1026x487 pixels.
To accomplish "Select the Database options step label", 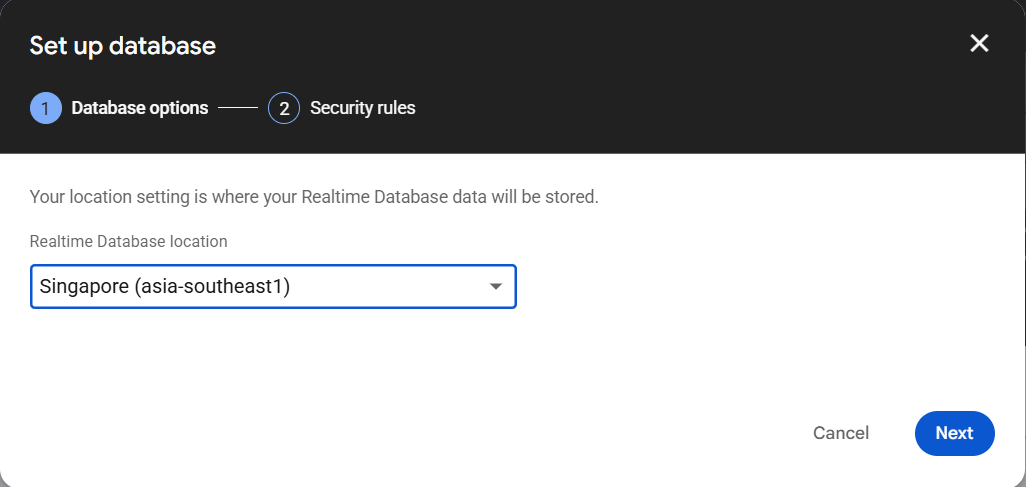I will tap(140, 108).
